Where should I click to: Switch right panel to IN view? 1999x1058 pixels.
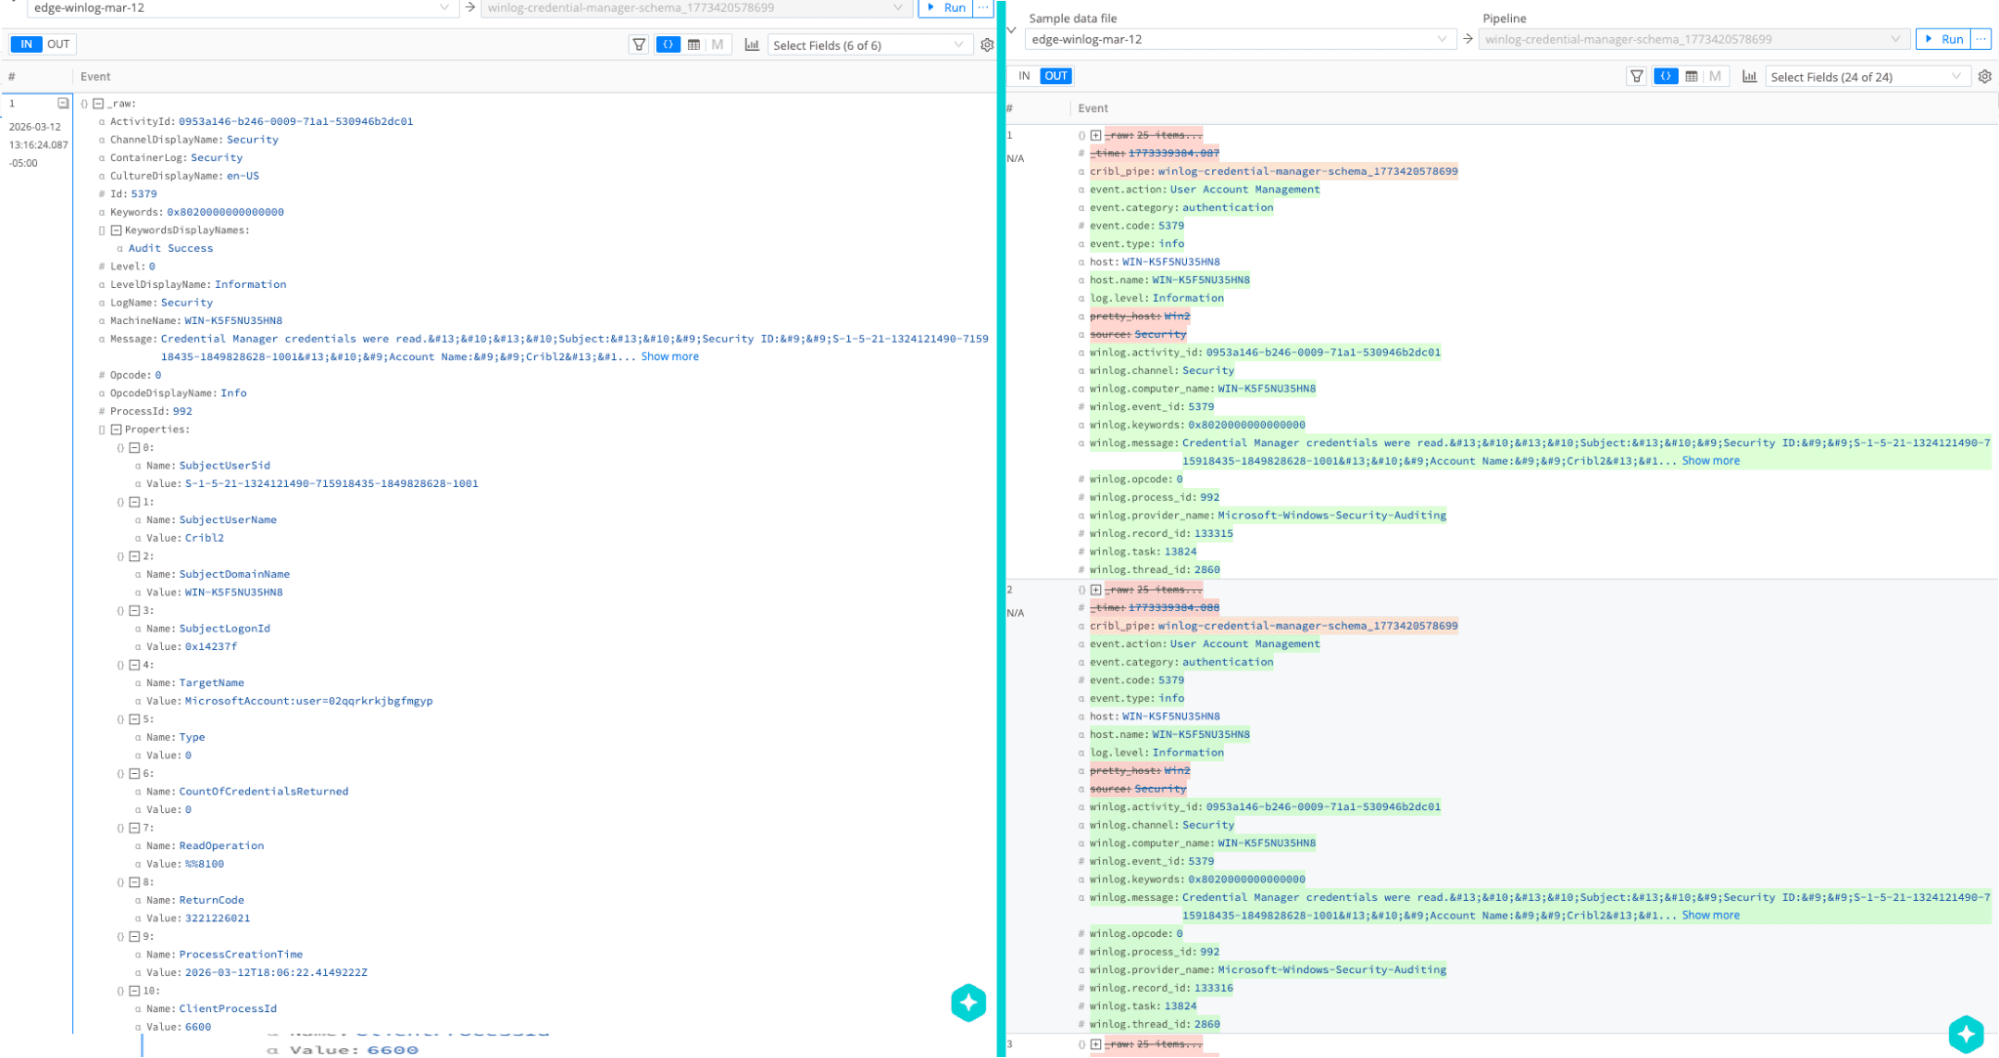[1023, 75]
